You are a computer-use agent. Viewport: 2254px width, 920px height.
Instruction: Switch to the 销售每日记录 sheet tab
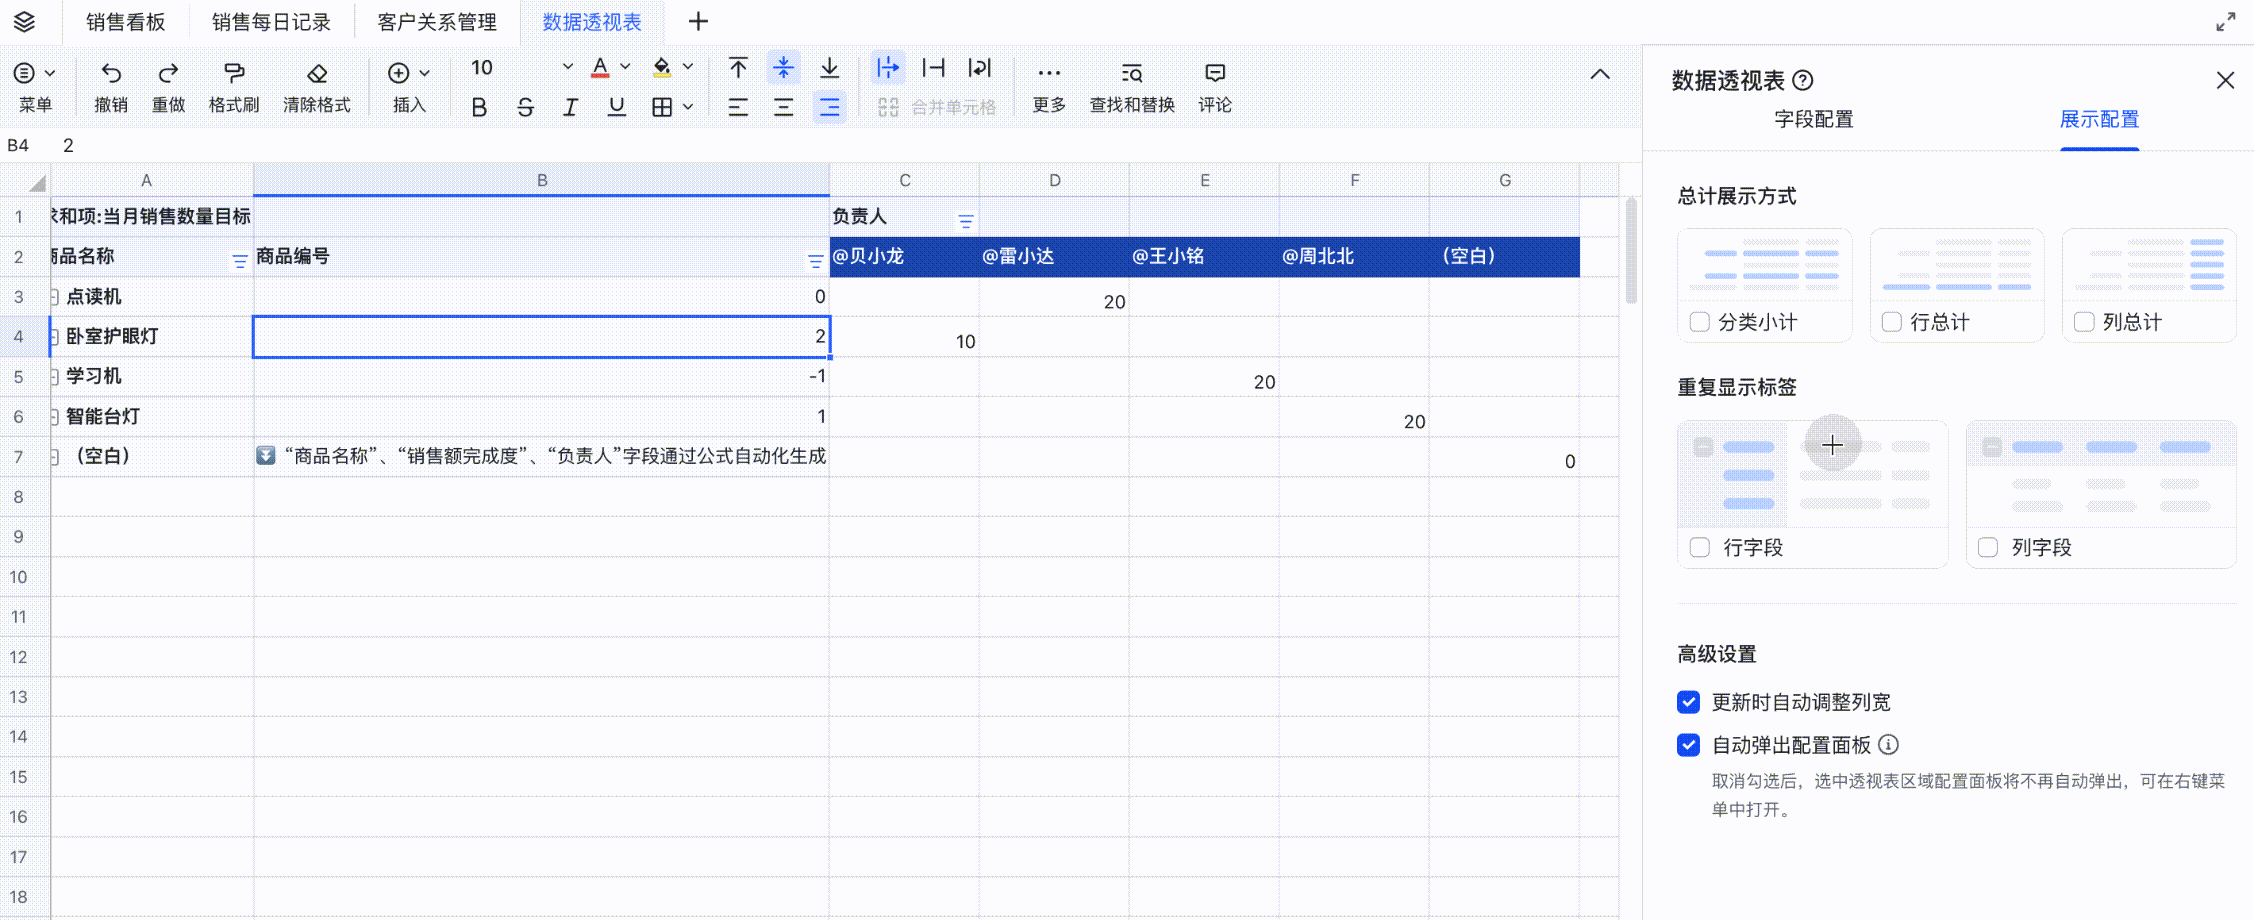(x=271, y=22)
